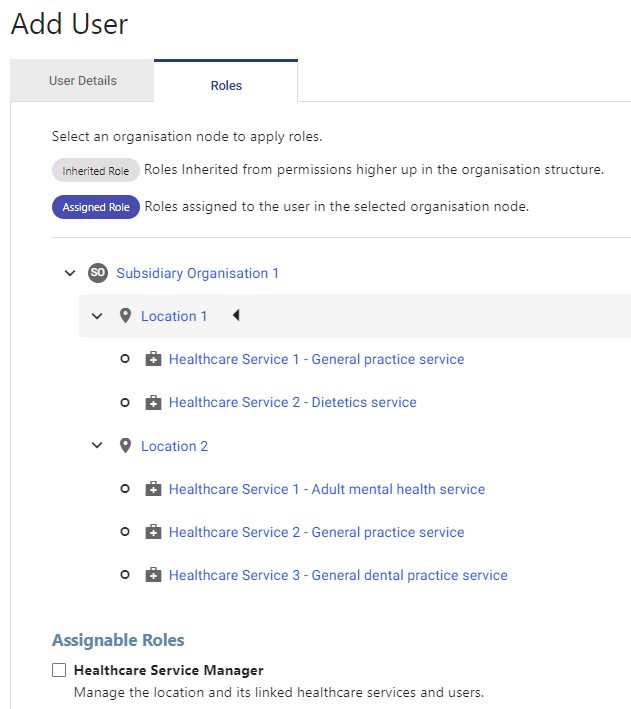The image size is (631, 709).
Task: Click the medical bag icon for Location 1 General practice service
Action: pos(153,359)
